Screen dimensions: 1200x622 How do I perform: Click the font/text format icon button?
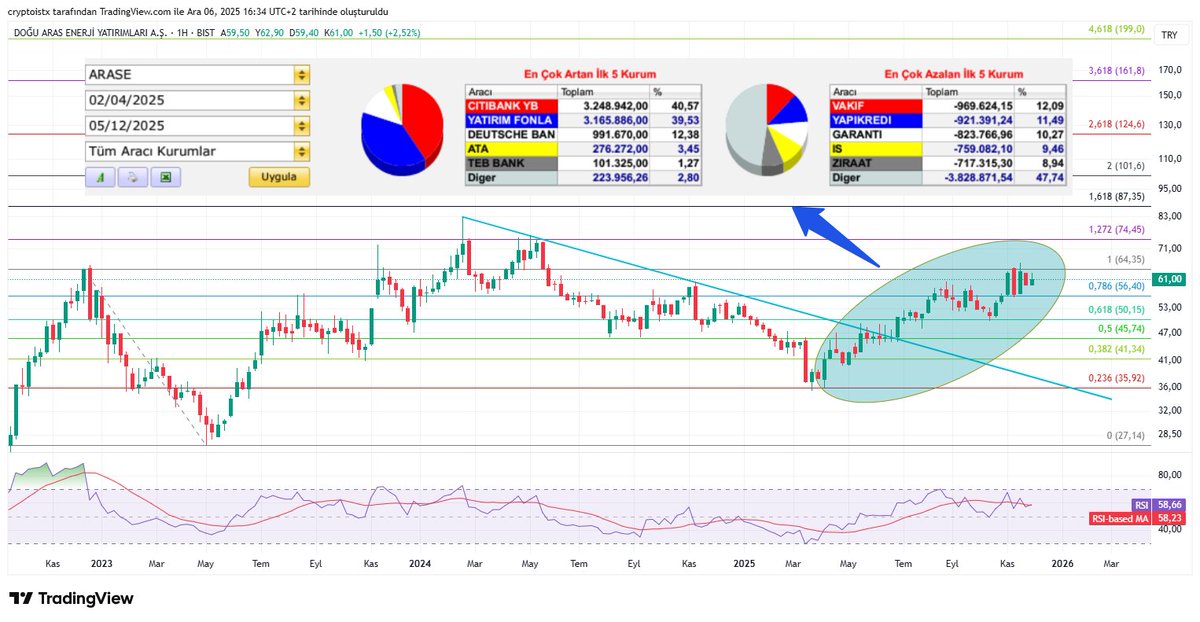pyautogui.click(x=101, y=177)
